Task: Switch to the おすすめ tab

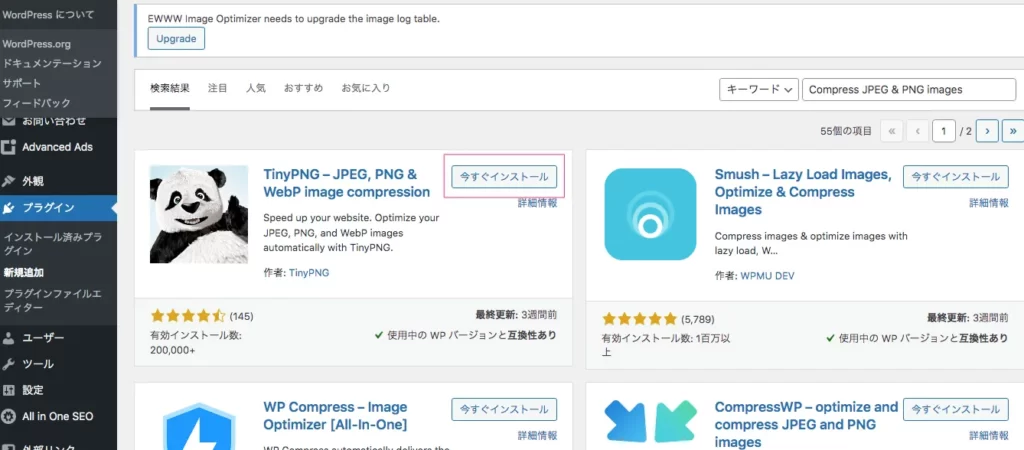Action: 303,88
